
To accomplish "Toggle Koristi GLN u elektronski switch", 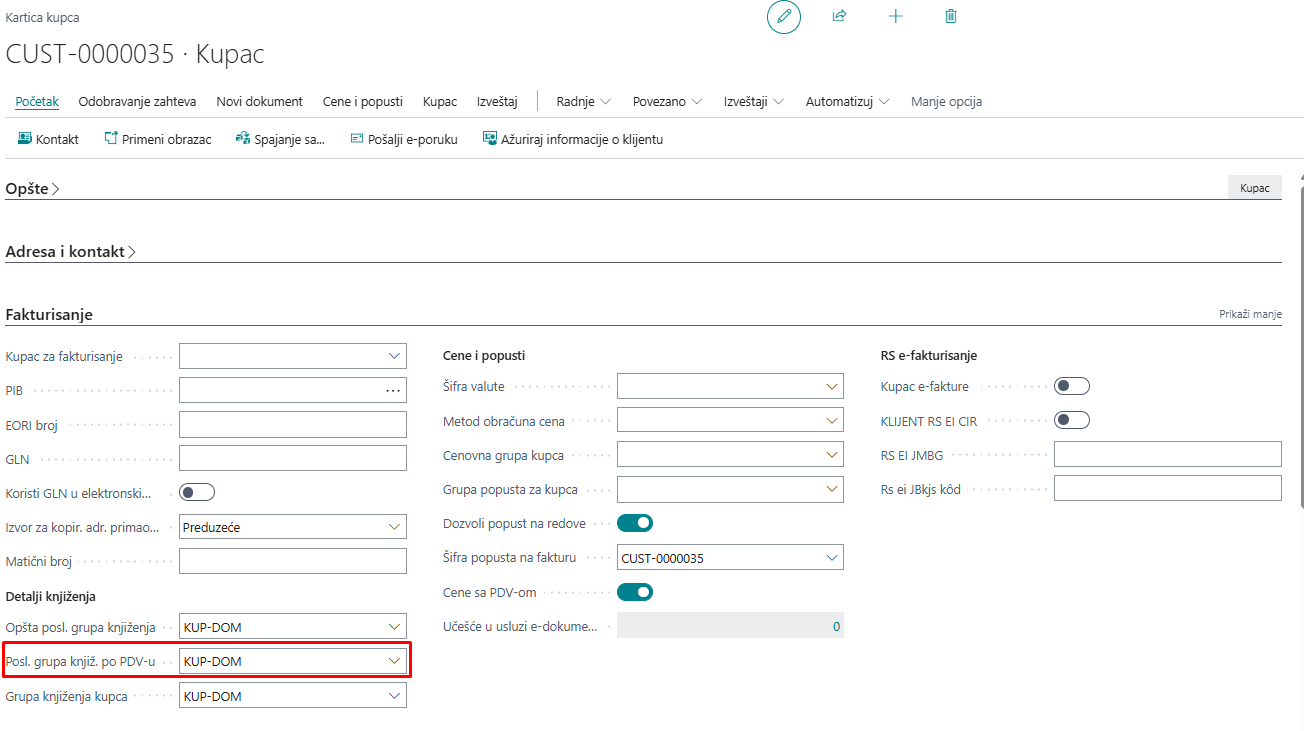I will [x=197, y=492].
